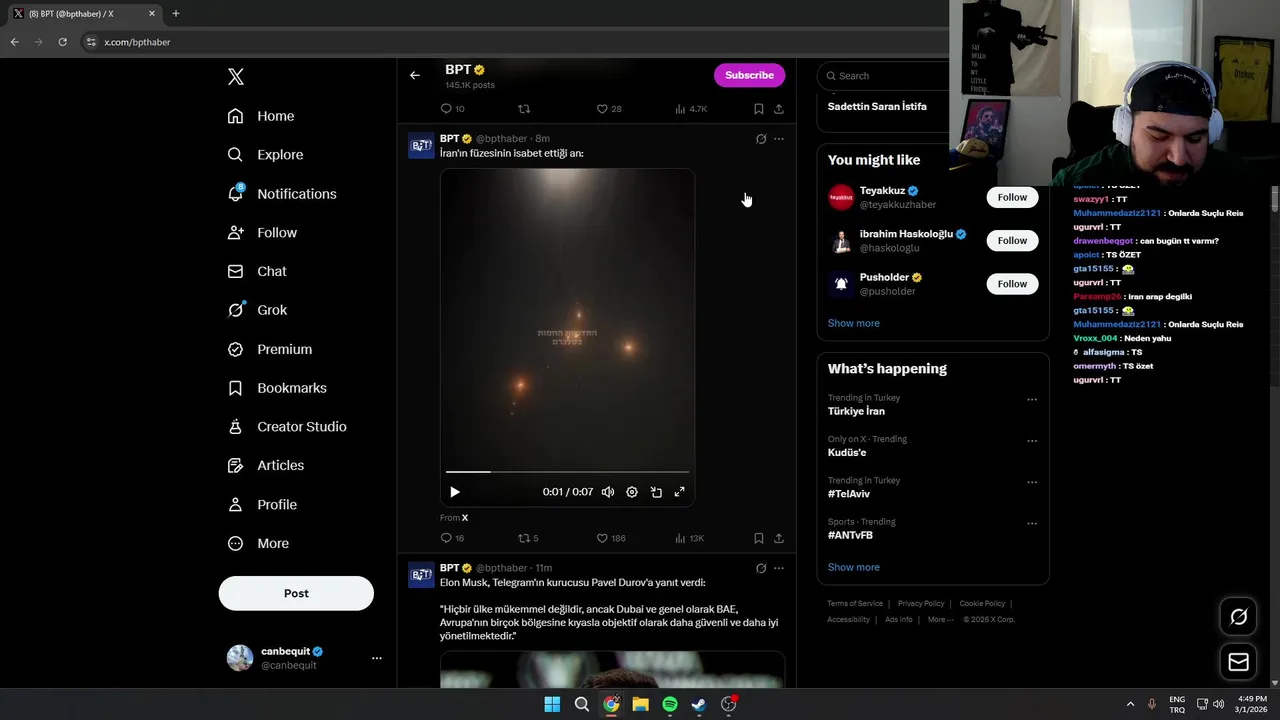The width and height of the screenshot is (1280, 720).
Task: Open a new browser tab
Action: pyautogui.click(x=176, y=14)
